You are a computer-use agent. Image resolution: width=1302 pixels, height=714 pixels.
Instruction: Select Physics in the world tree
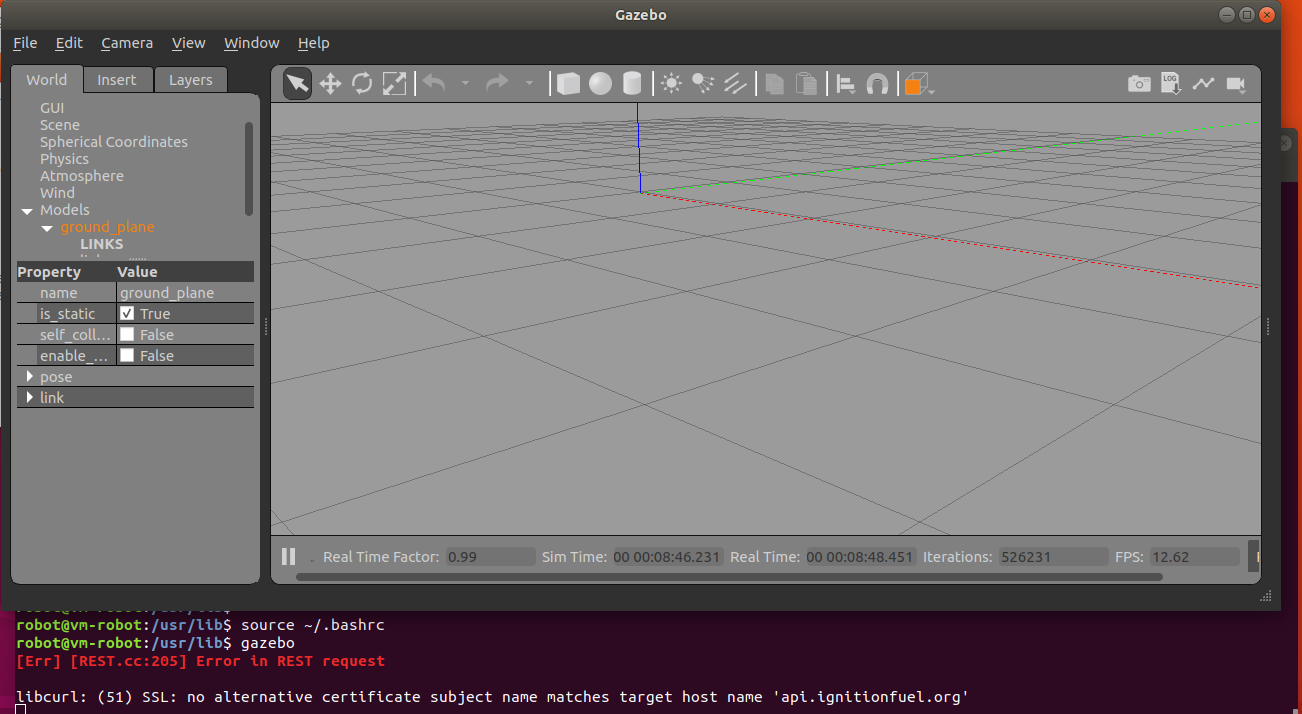(x=64, y=159)
